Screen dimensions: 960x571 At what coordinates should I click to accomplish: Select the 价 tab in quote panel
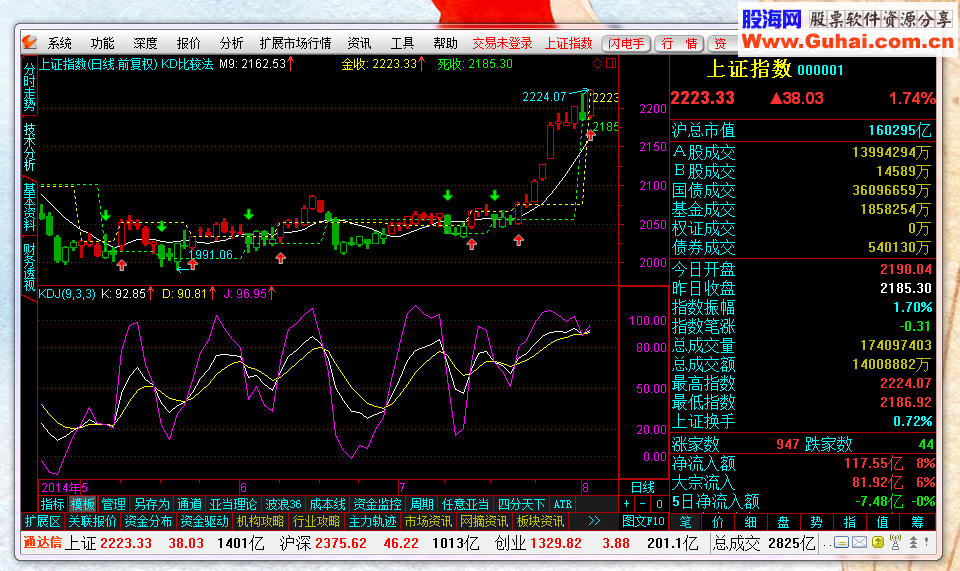click(718, 522)
